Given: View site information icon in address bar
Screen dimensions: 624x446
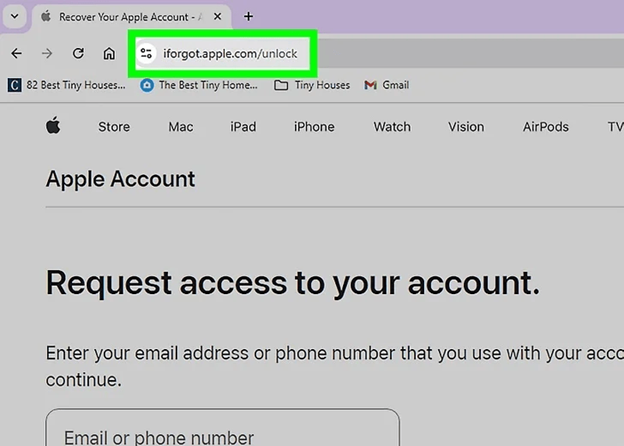Looking at the screenshot, I should pos(146,53).
